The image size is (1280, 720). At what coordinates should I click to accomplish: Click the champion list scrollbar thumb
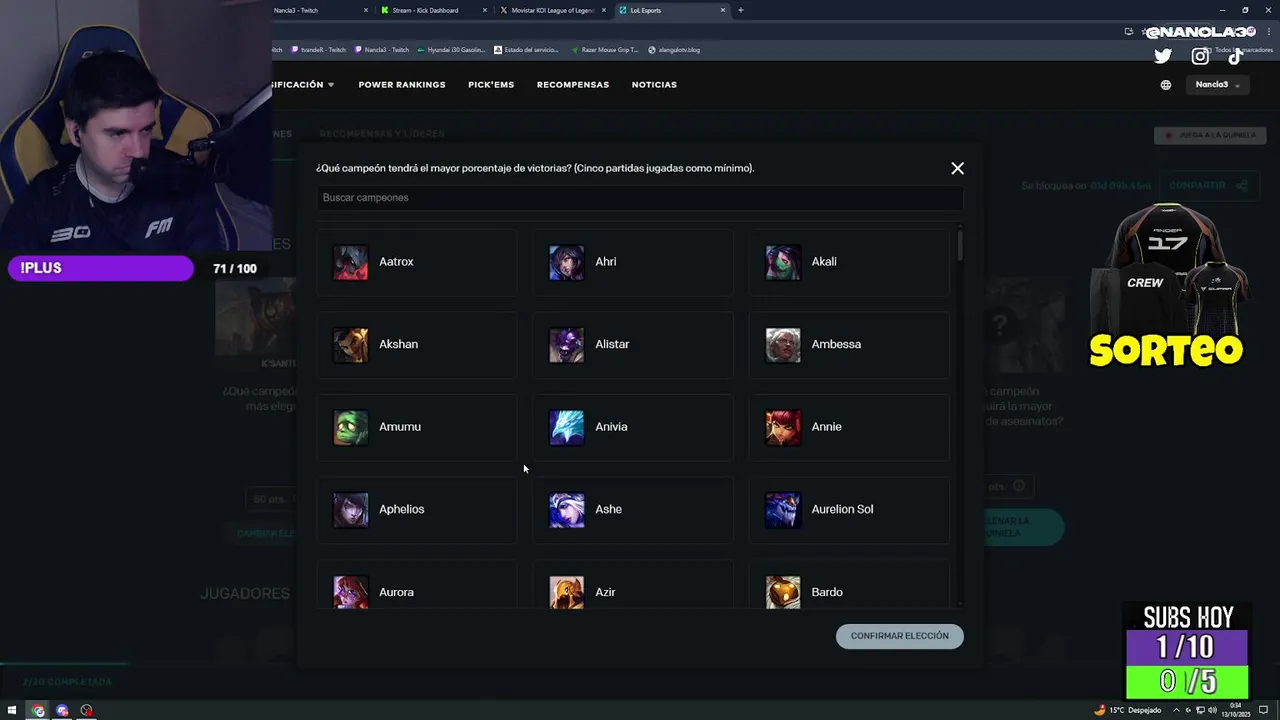[x=960, y=246]
